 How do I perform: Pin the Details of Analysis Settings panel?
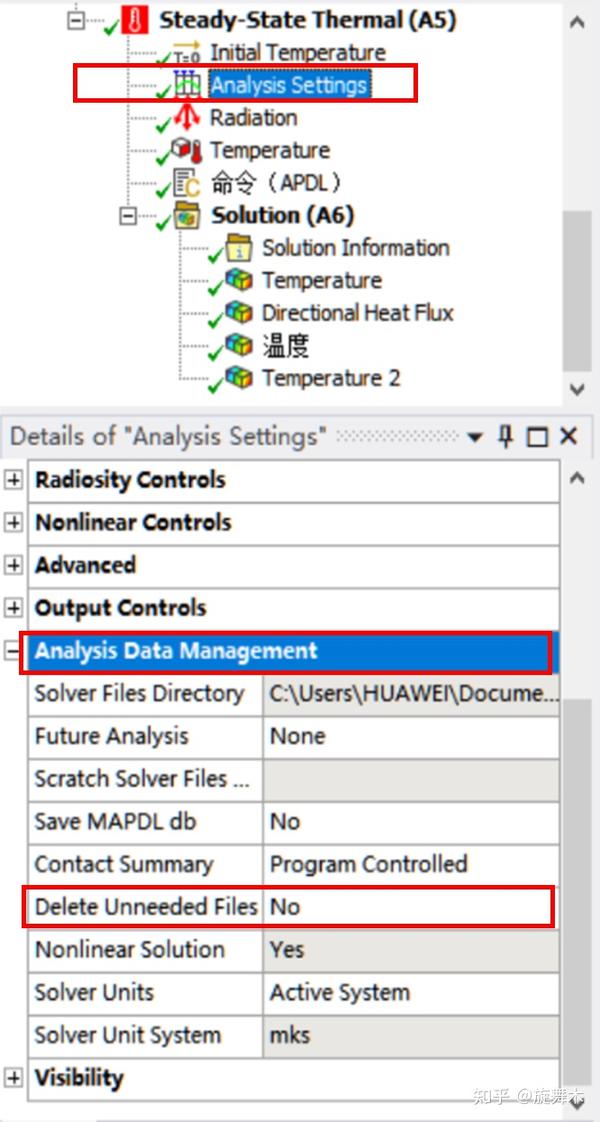coord(508,436)
